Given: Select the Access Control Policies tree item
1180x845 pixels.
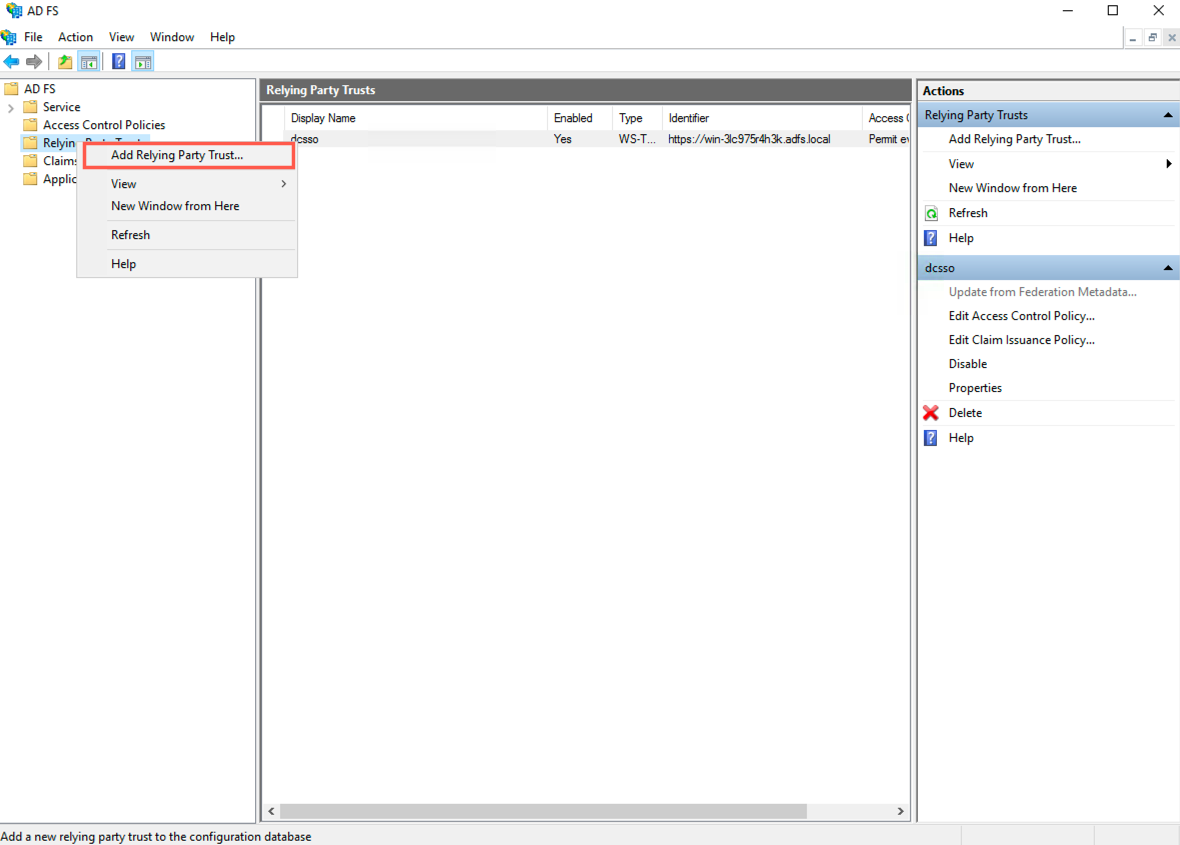Looking at the screenshot, I should pyautogui.click(x=104, y=124).
